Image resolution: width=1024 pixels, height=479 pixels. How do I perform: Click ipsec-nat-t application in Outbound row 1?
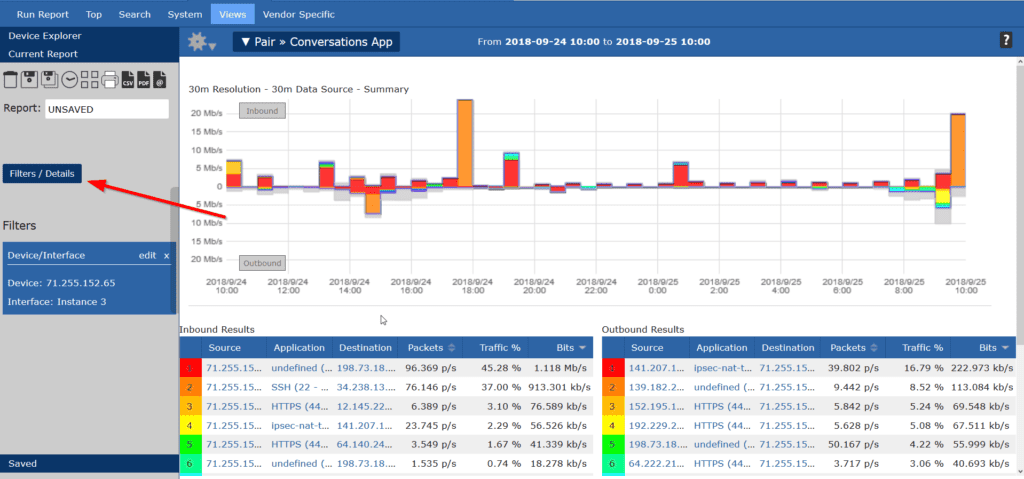click(724, 368)
